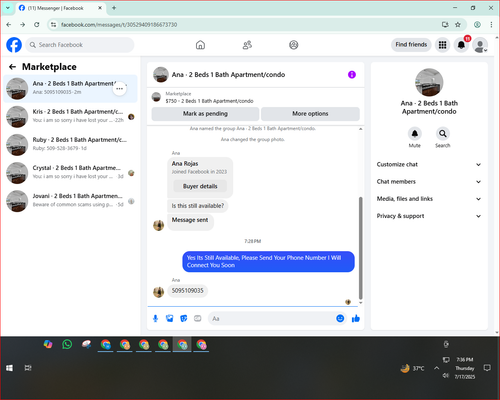Select the Jovani 2 Beds conversation

pos(70,201)
